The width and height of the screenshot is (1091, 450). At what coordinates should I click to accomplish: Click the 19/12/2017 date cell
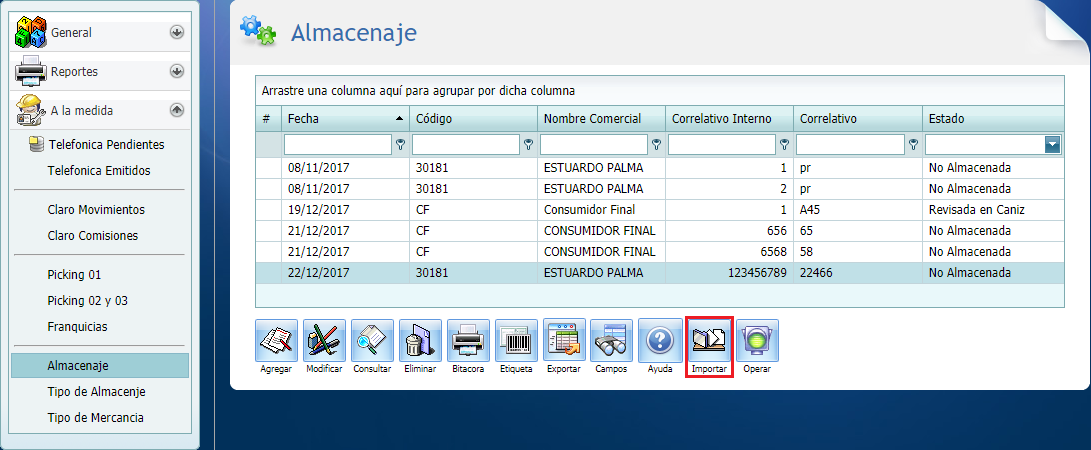[x=345, y=209]
